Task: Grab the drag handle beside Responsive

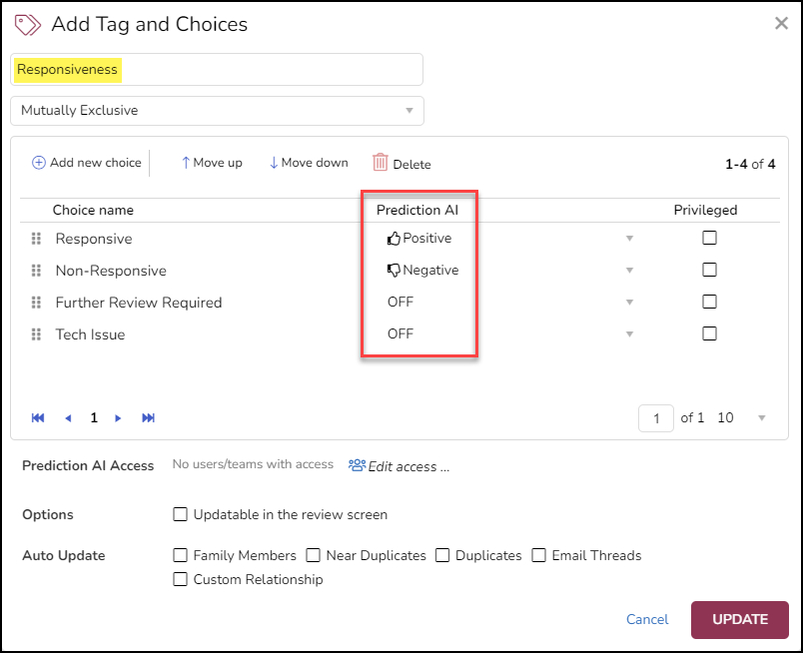Action: [x=36, y=239]
